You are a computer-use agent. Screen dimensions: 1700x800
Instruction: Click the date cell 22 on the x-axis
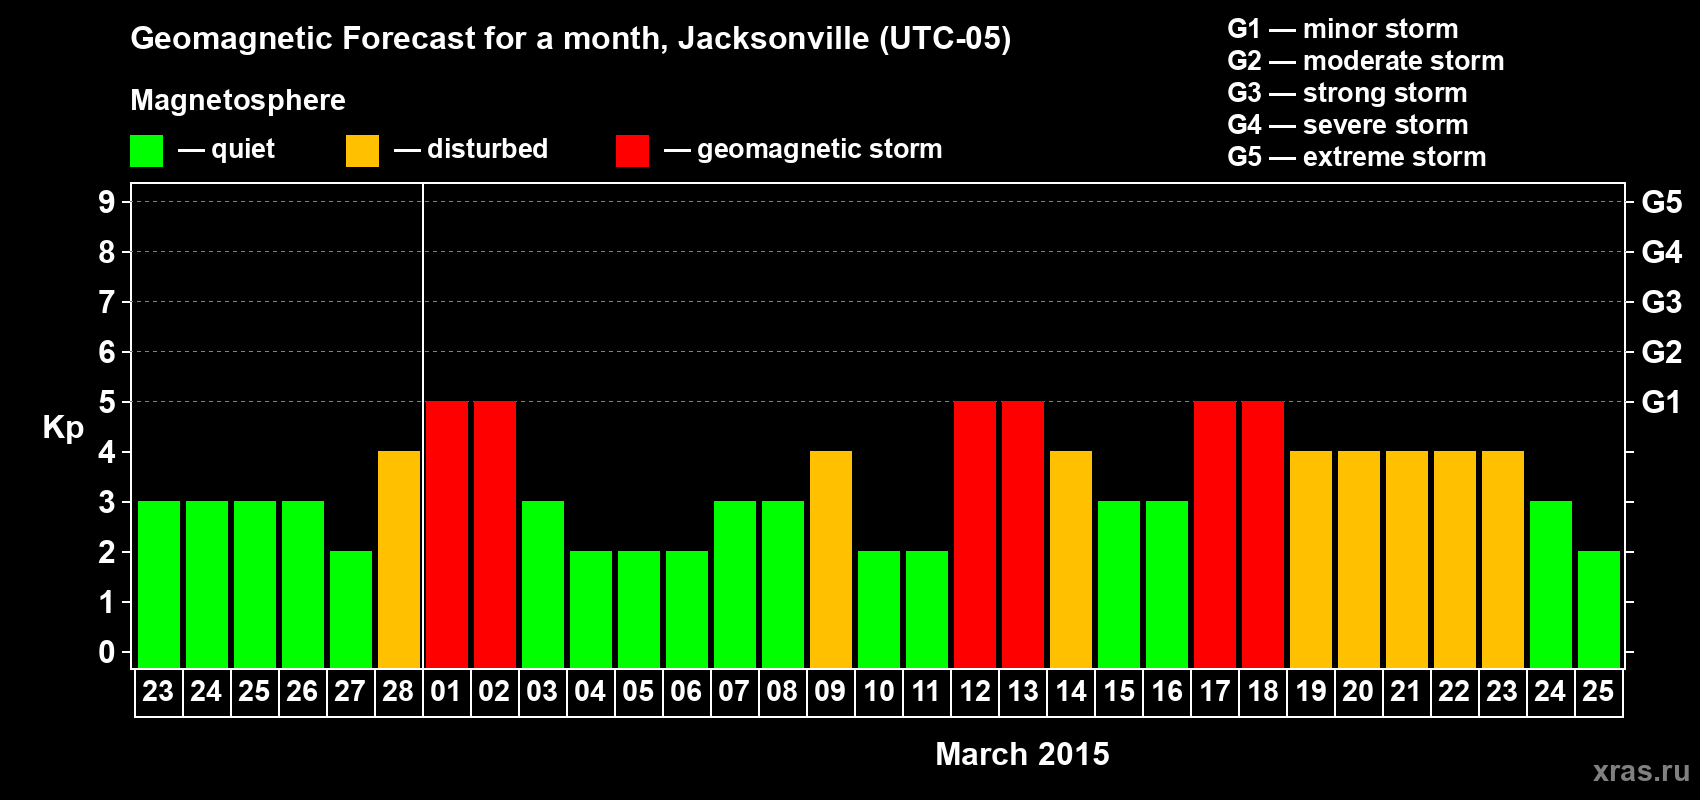1454,692
